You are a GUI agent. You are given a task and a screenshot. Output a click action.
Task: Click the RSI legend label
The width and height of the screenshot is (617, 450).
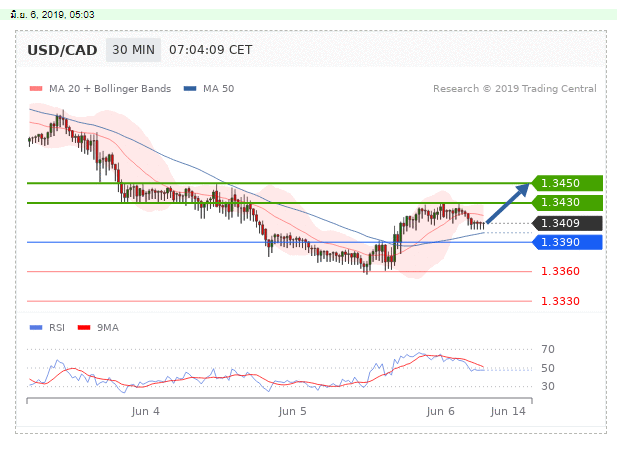tap(57, 327)
